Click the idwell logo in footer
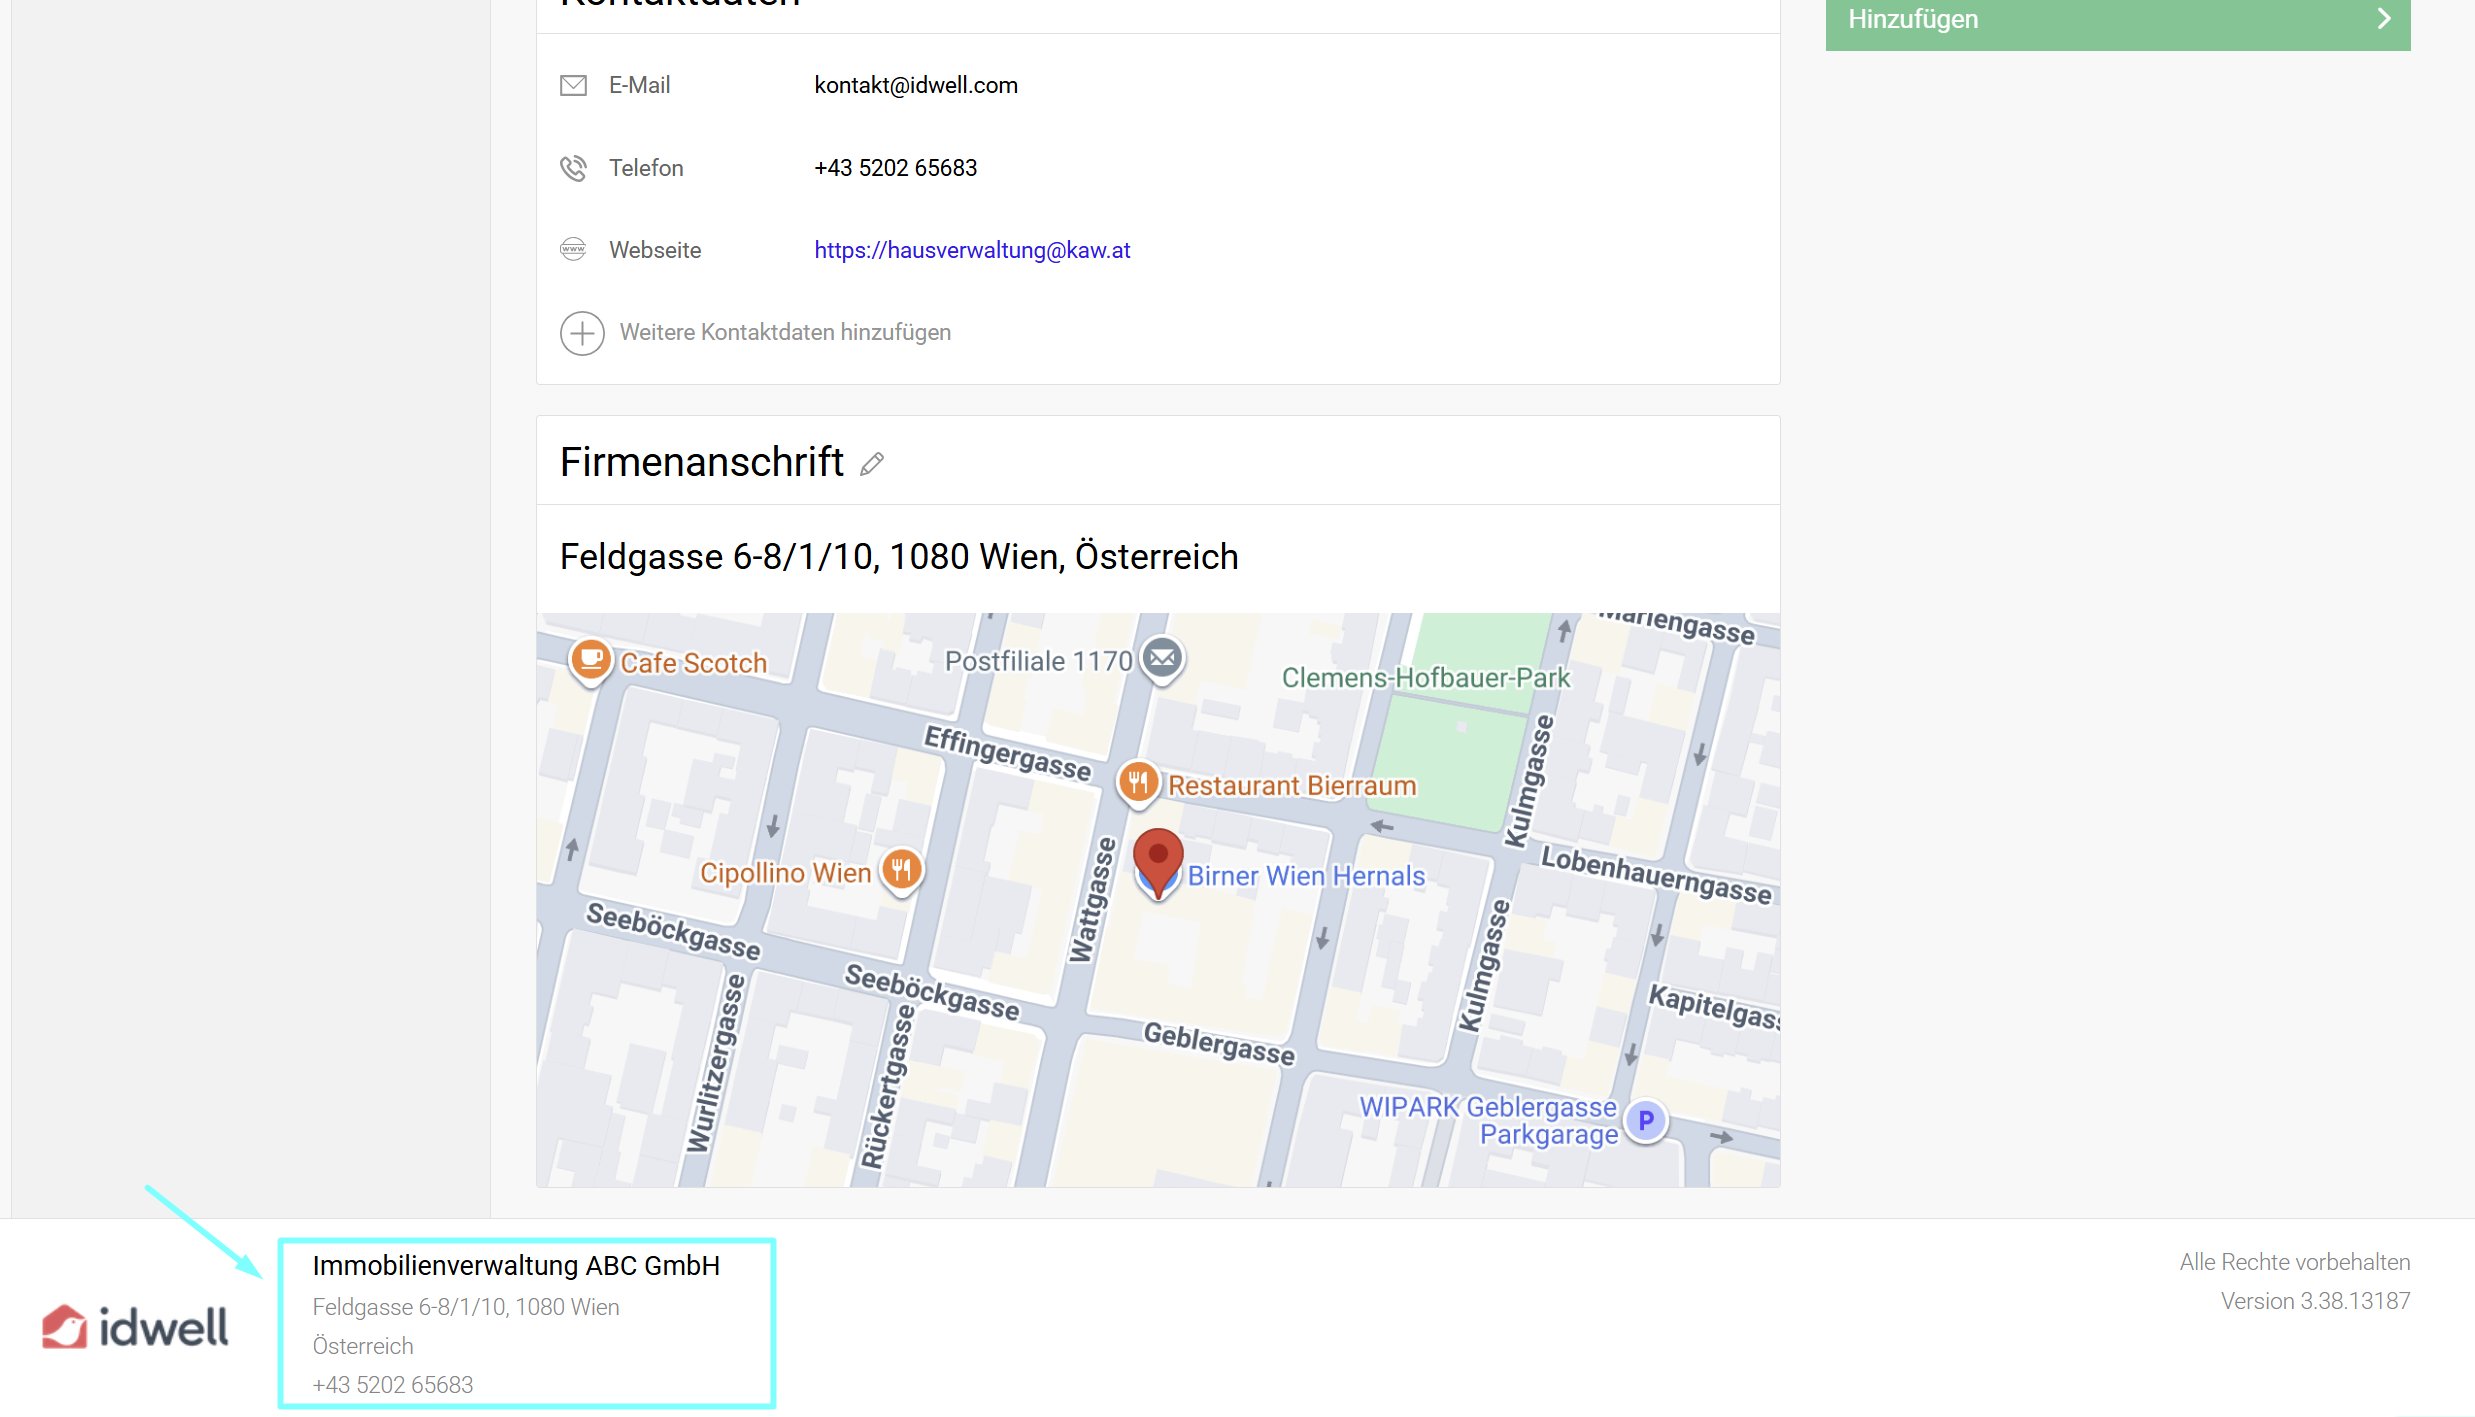Screen dimensions: 2475x1417 click(x=135, y=1326)
